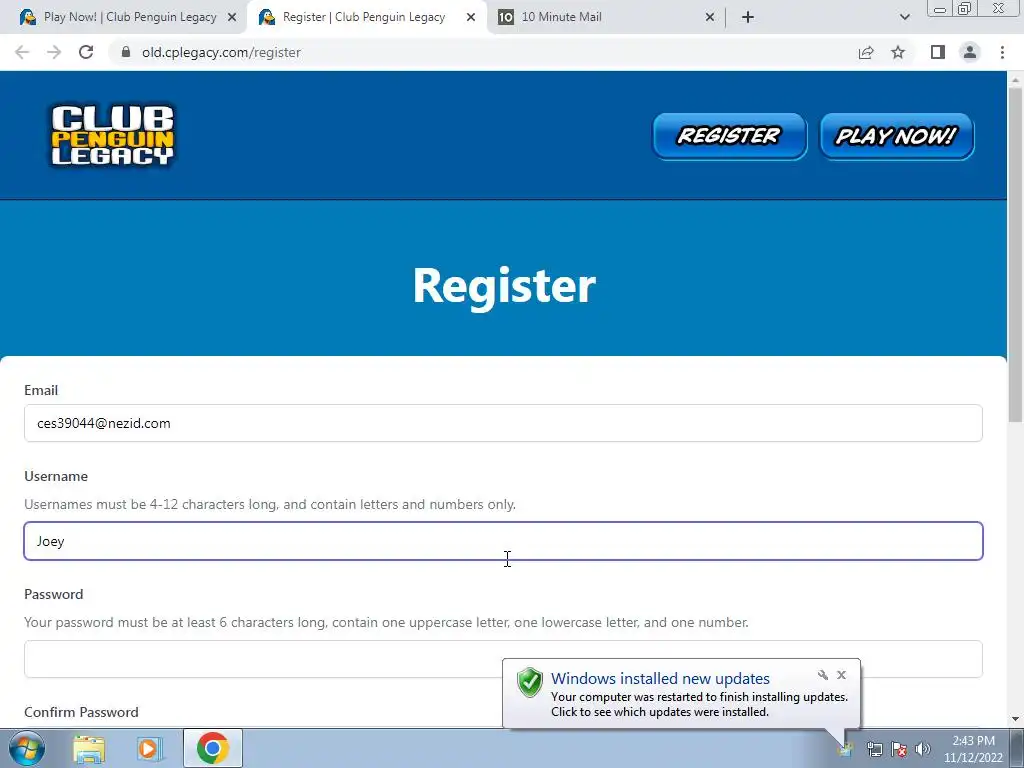Focus the Username field containing Joey
The height and width of the screenshot is (768, 1024).
pyautogui.click(x=503, y=541)
